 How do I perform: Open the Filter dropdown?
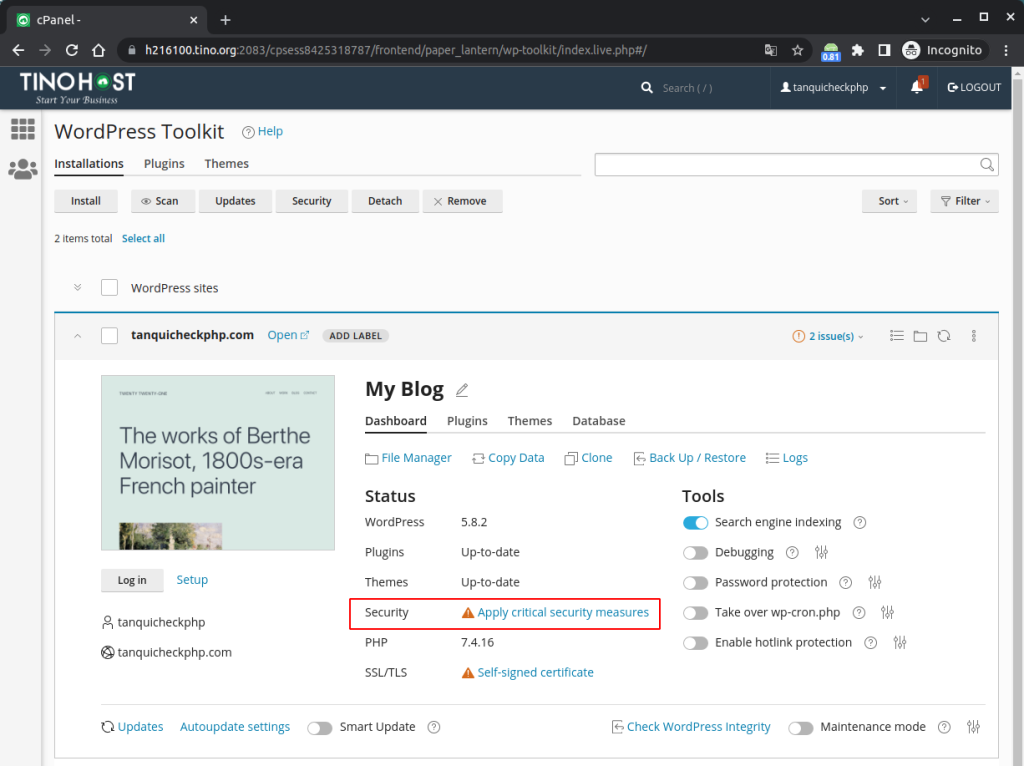[x=965, y=201]
